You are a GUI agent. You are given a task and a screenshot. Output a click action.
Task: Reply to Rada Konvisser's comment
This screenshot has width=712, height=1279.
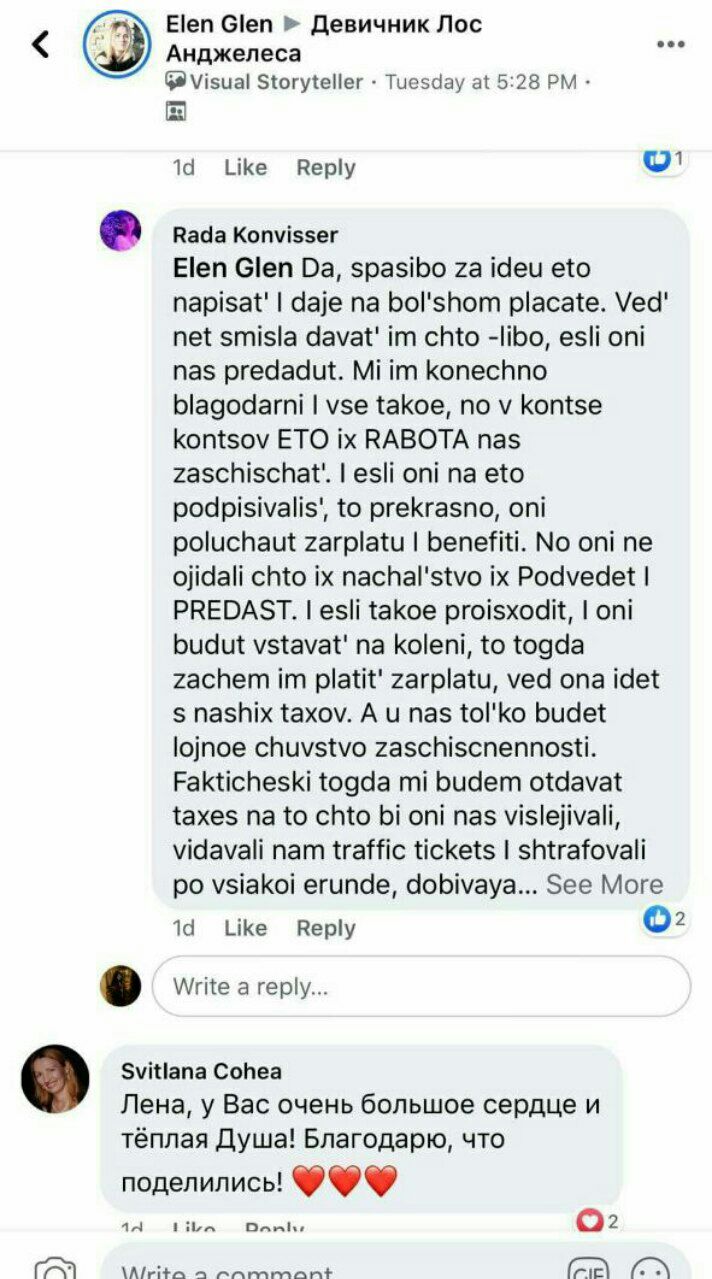(325, 928)
